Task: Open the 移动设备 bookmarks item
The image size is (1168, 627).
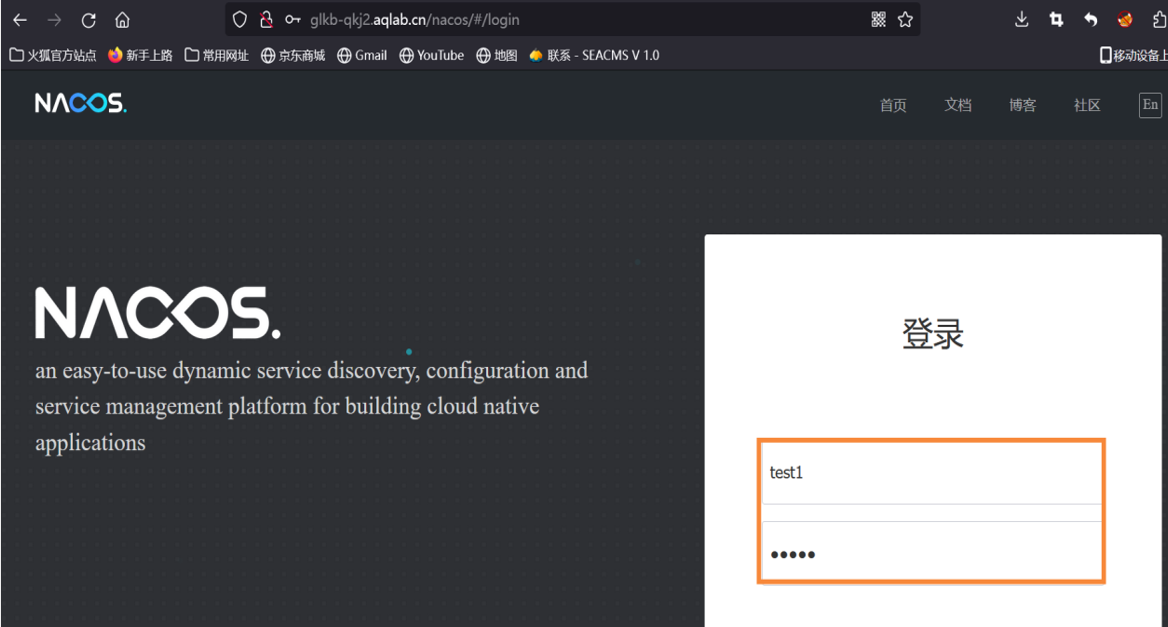Action: point(1134,55)
